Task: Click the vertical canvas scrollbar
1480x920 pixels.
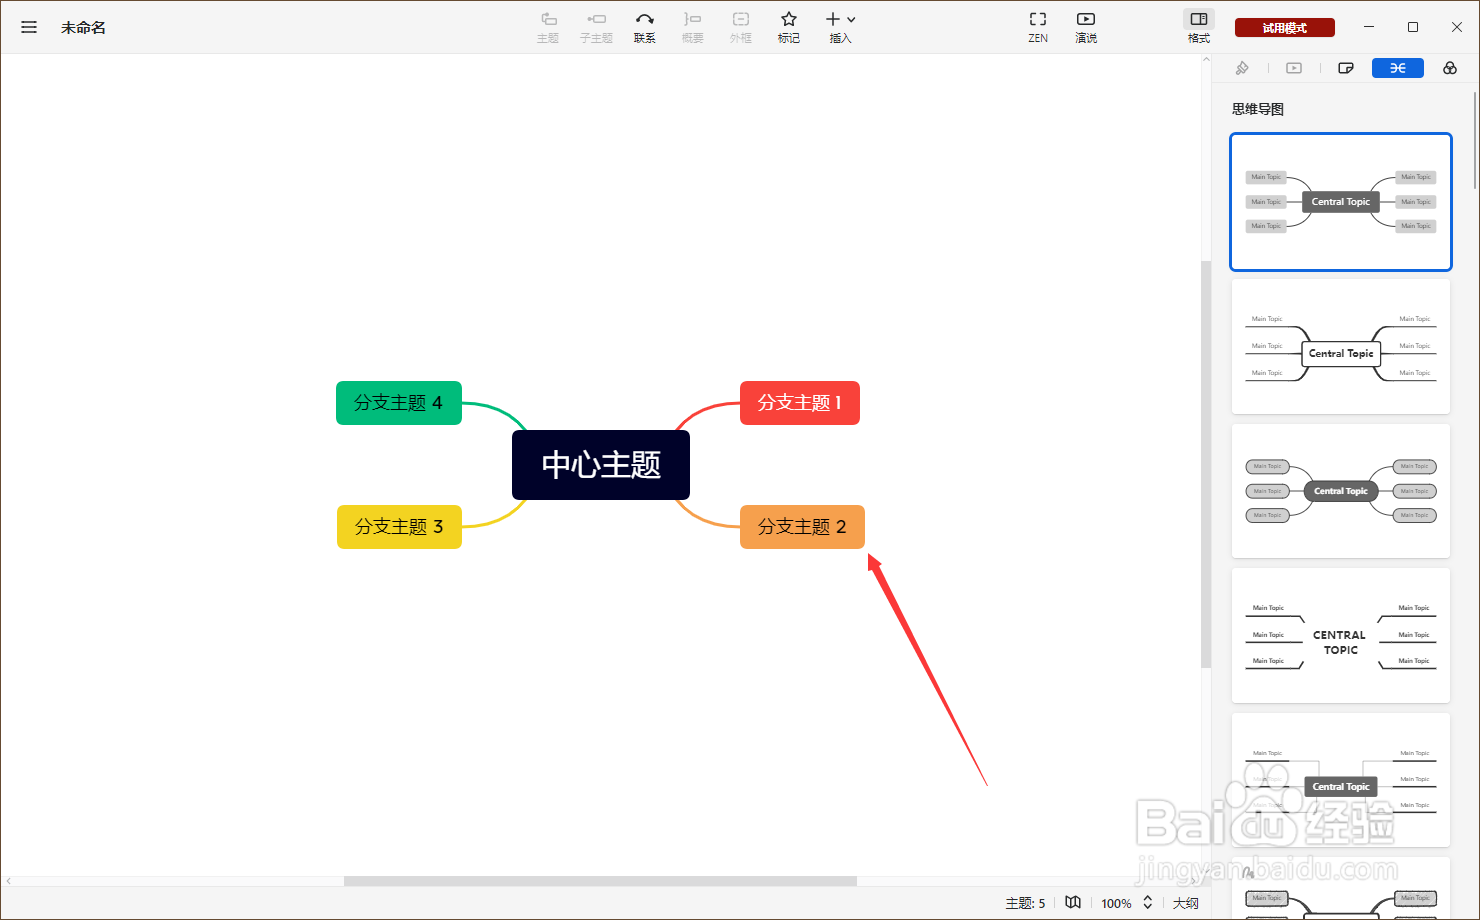Action: [1206, 465]
